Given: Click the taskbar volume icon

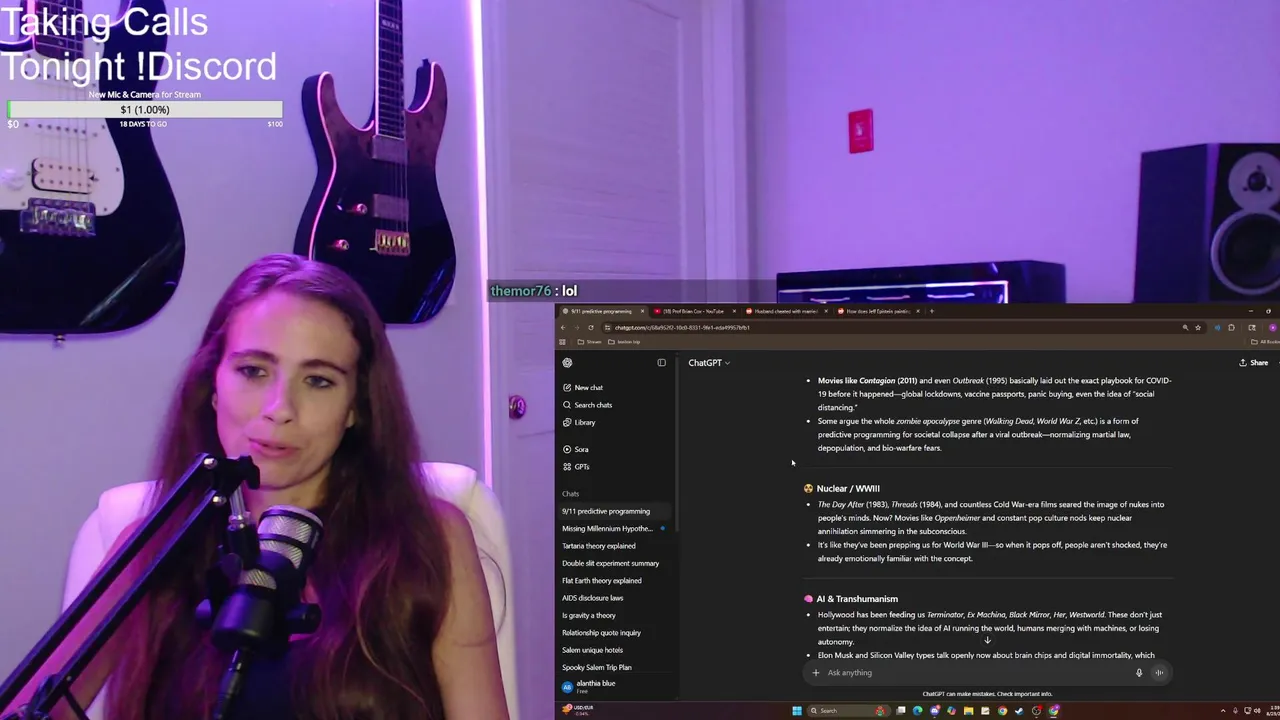Looking at the screenshot, I should [x=1257, y=711].
